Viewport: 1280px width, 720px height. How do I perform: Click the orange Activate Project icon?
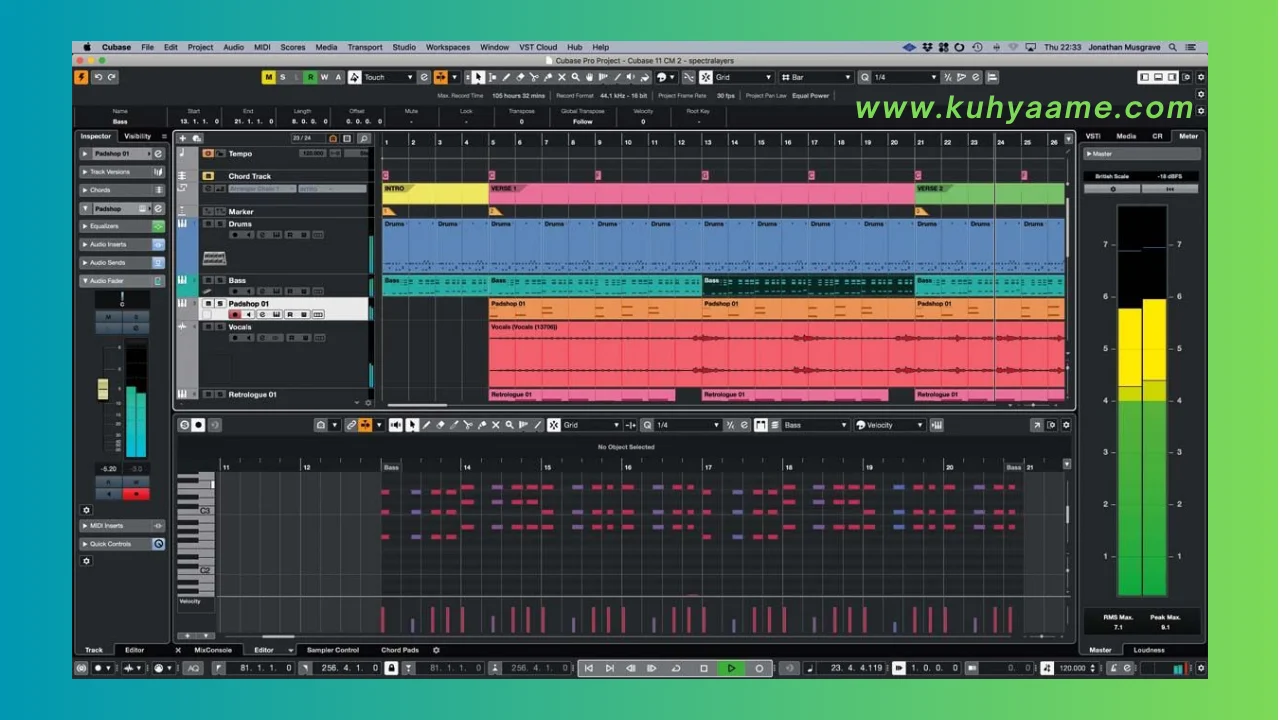point(81,77)
